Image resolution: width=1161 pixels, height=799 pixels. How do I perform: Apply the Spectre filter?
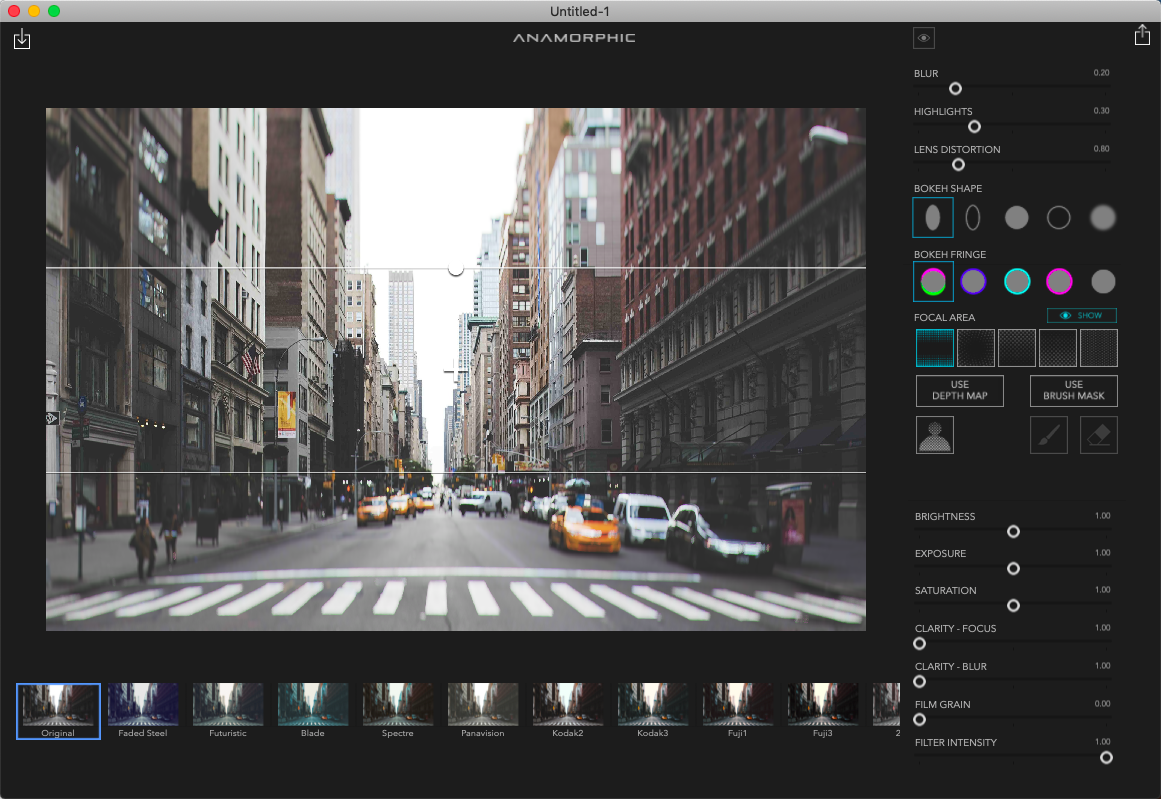(398, 711)
